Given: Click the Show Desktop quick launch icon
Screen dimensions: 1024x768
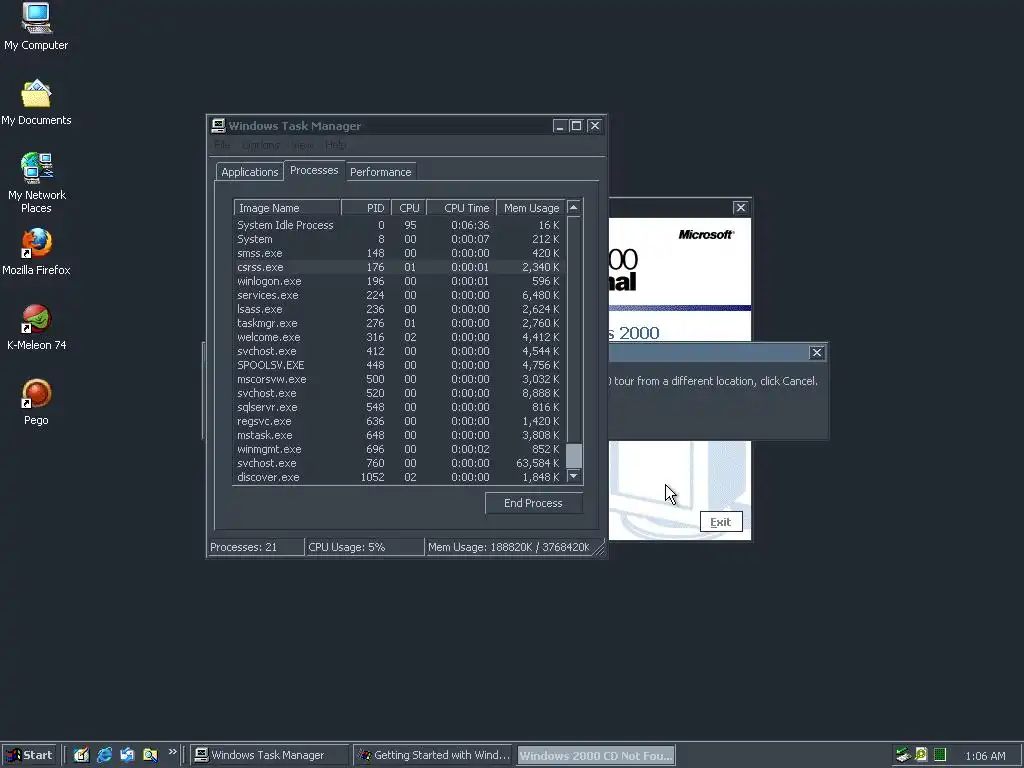Looking at the screenshot, I should [x=81, y=755].
